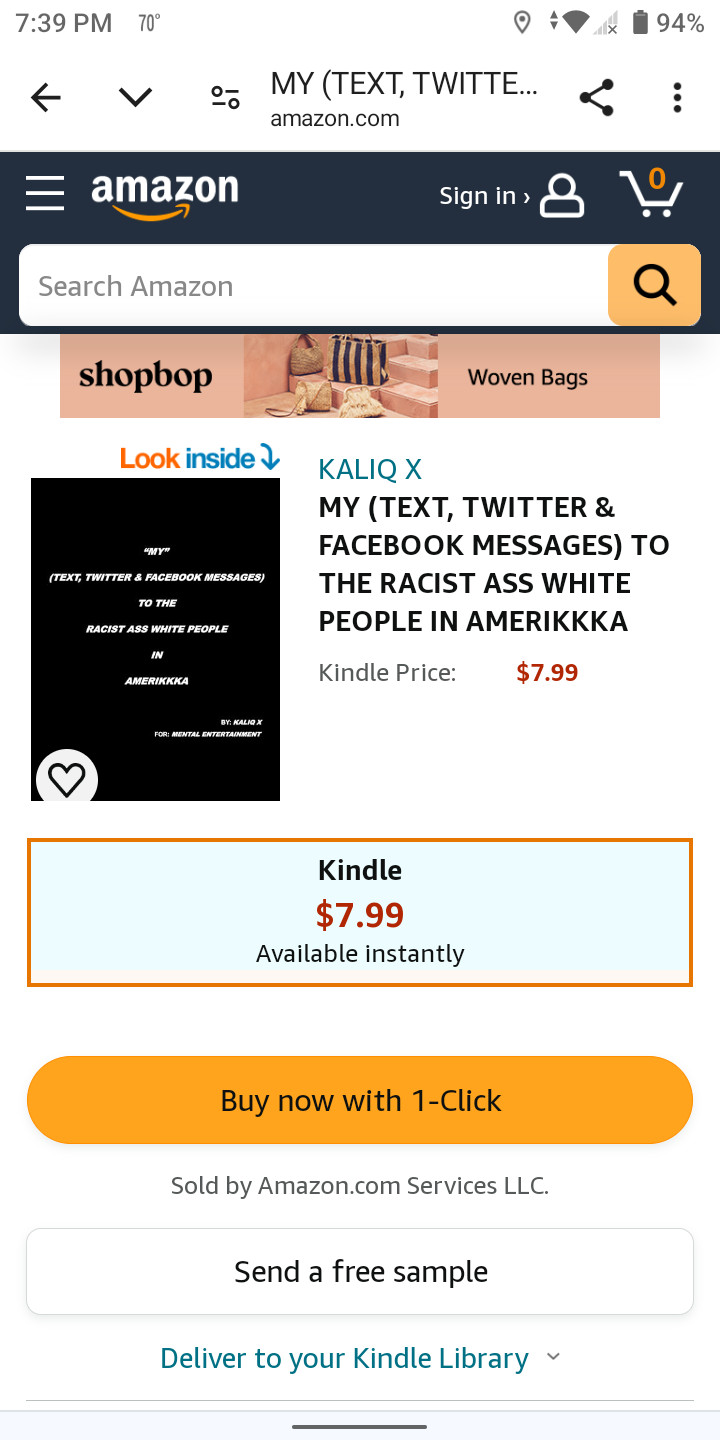The width and height of the screenshot is (720, 1440).
Task: Open the Shopbop Woven Bags banner ad
Action: point(360,376)
